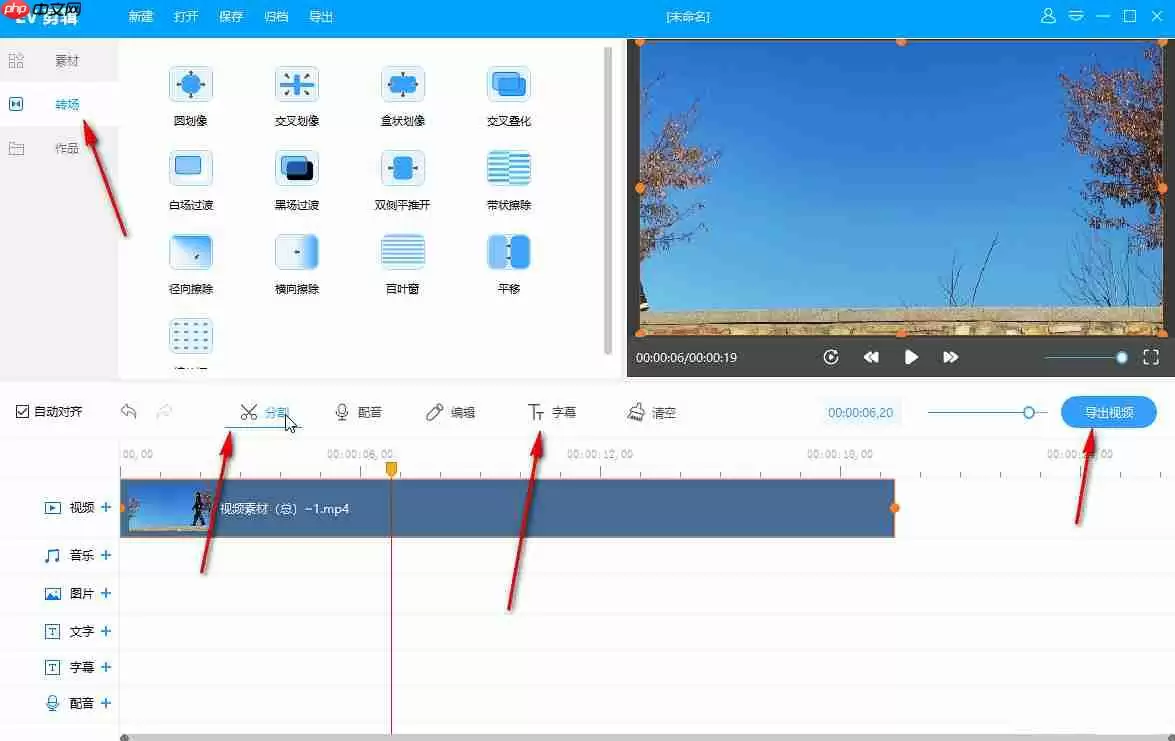Toggle the 自动对齐 checkbox

click(x=23, y=412)
